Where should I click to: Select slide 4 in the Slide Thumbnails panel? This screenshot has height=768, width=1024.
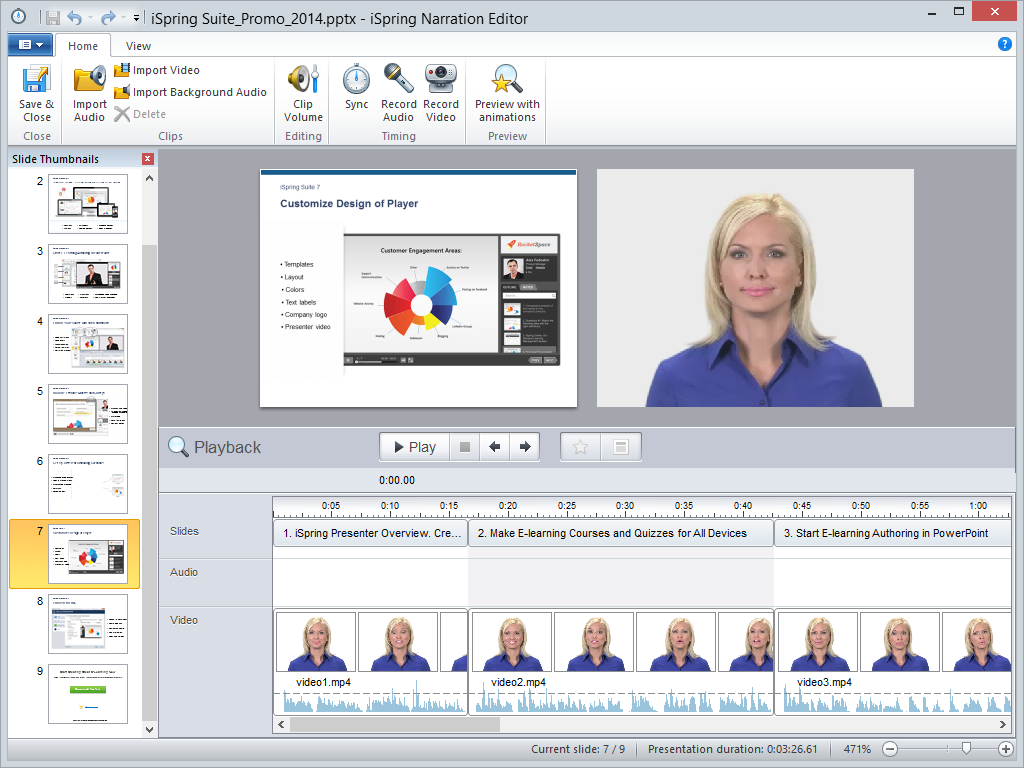click(x=88, y=344)
